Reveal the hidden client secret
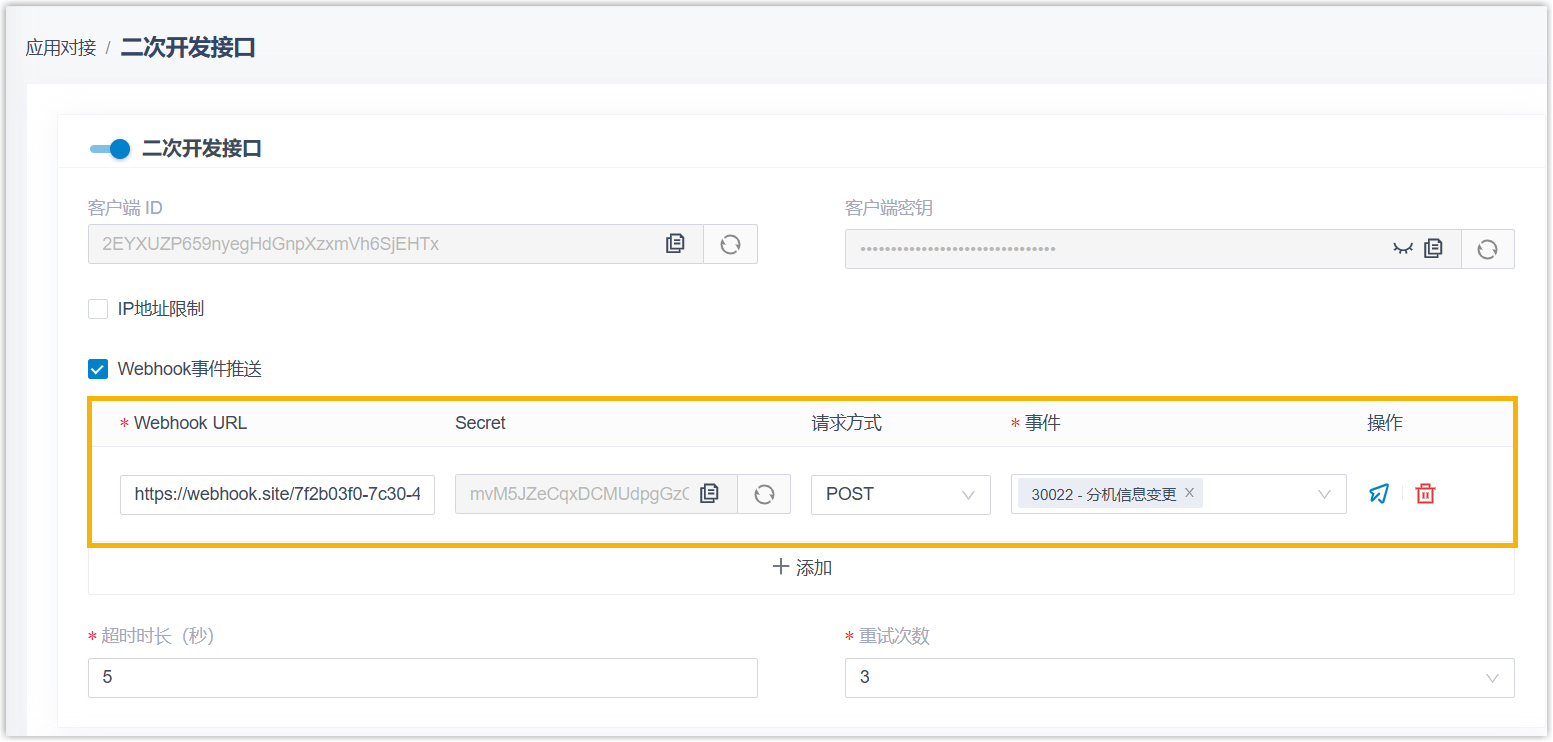The height and width of the screenshot is (742, 1553). point(1403,249)
